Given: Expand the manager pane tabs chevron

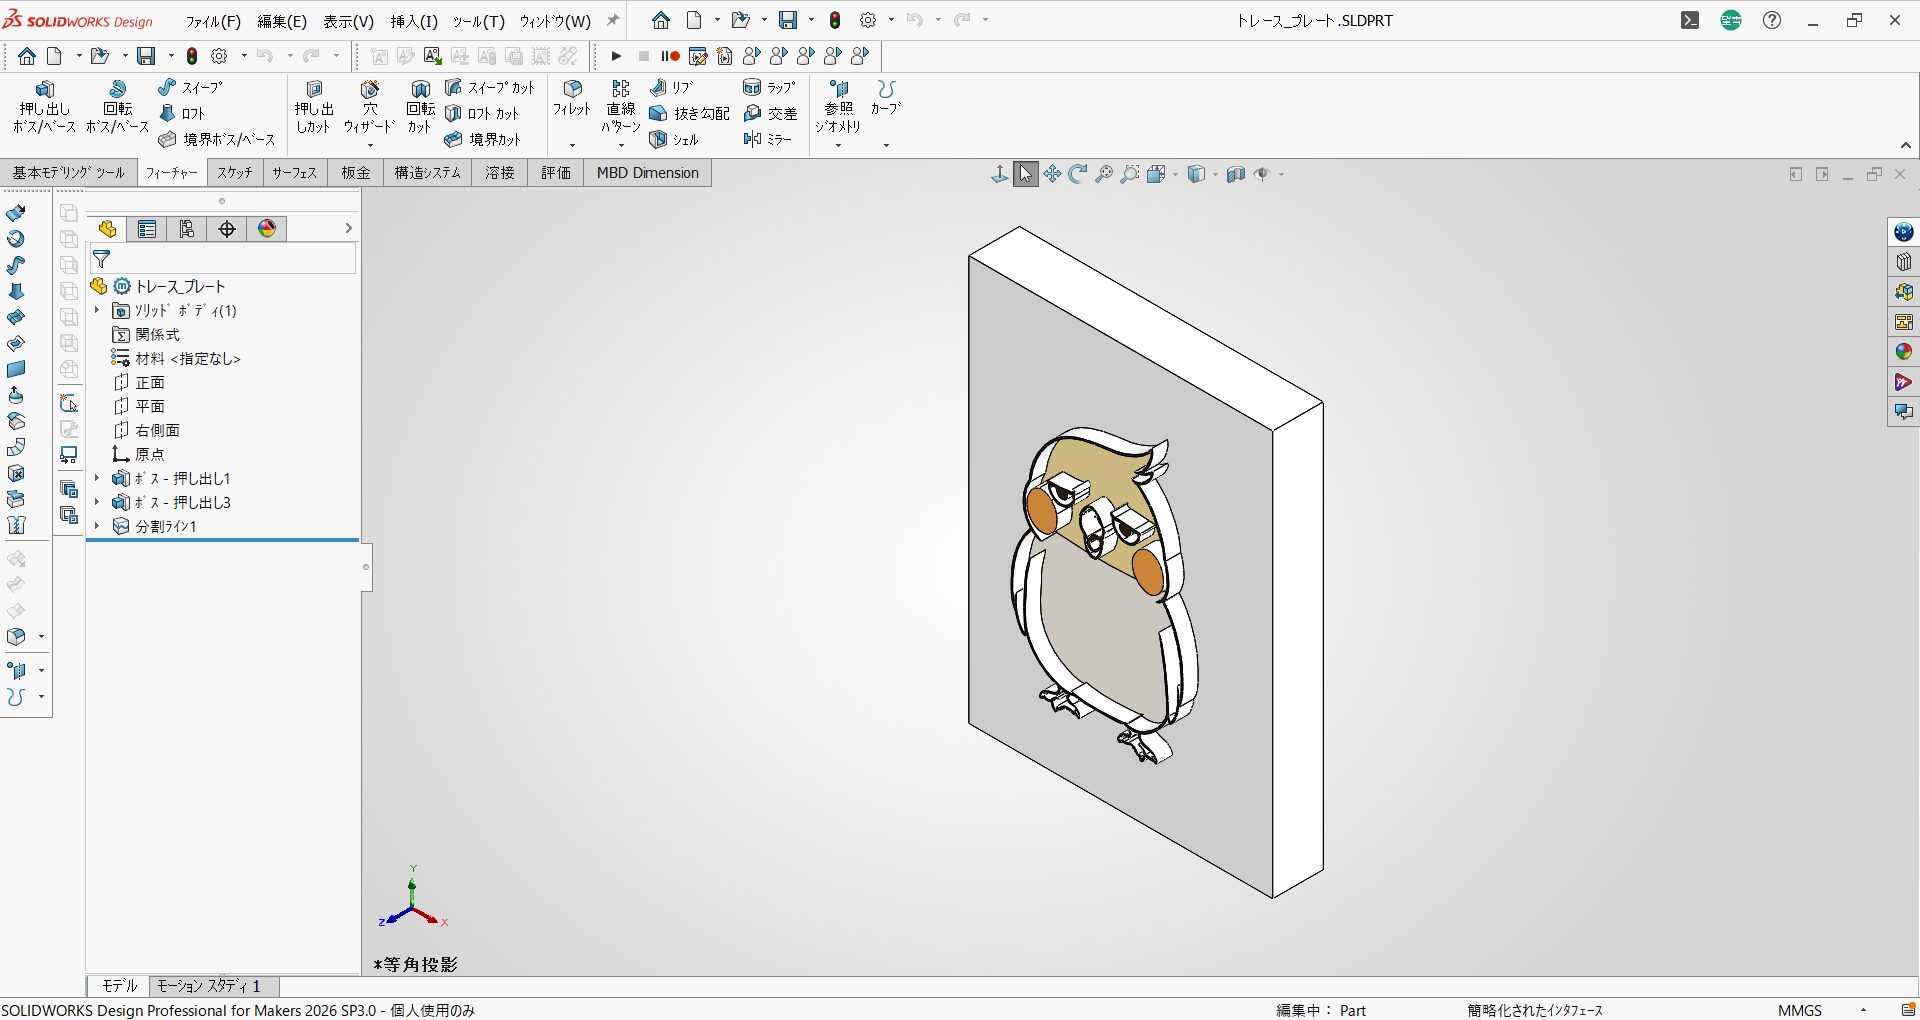Looking at the screenshot, I should click(x=348, y=229).
